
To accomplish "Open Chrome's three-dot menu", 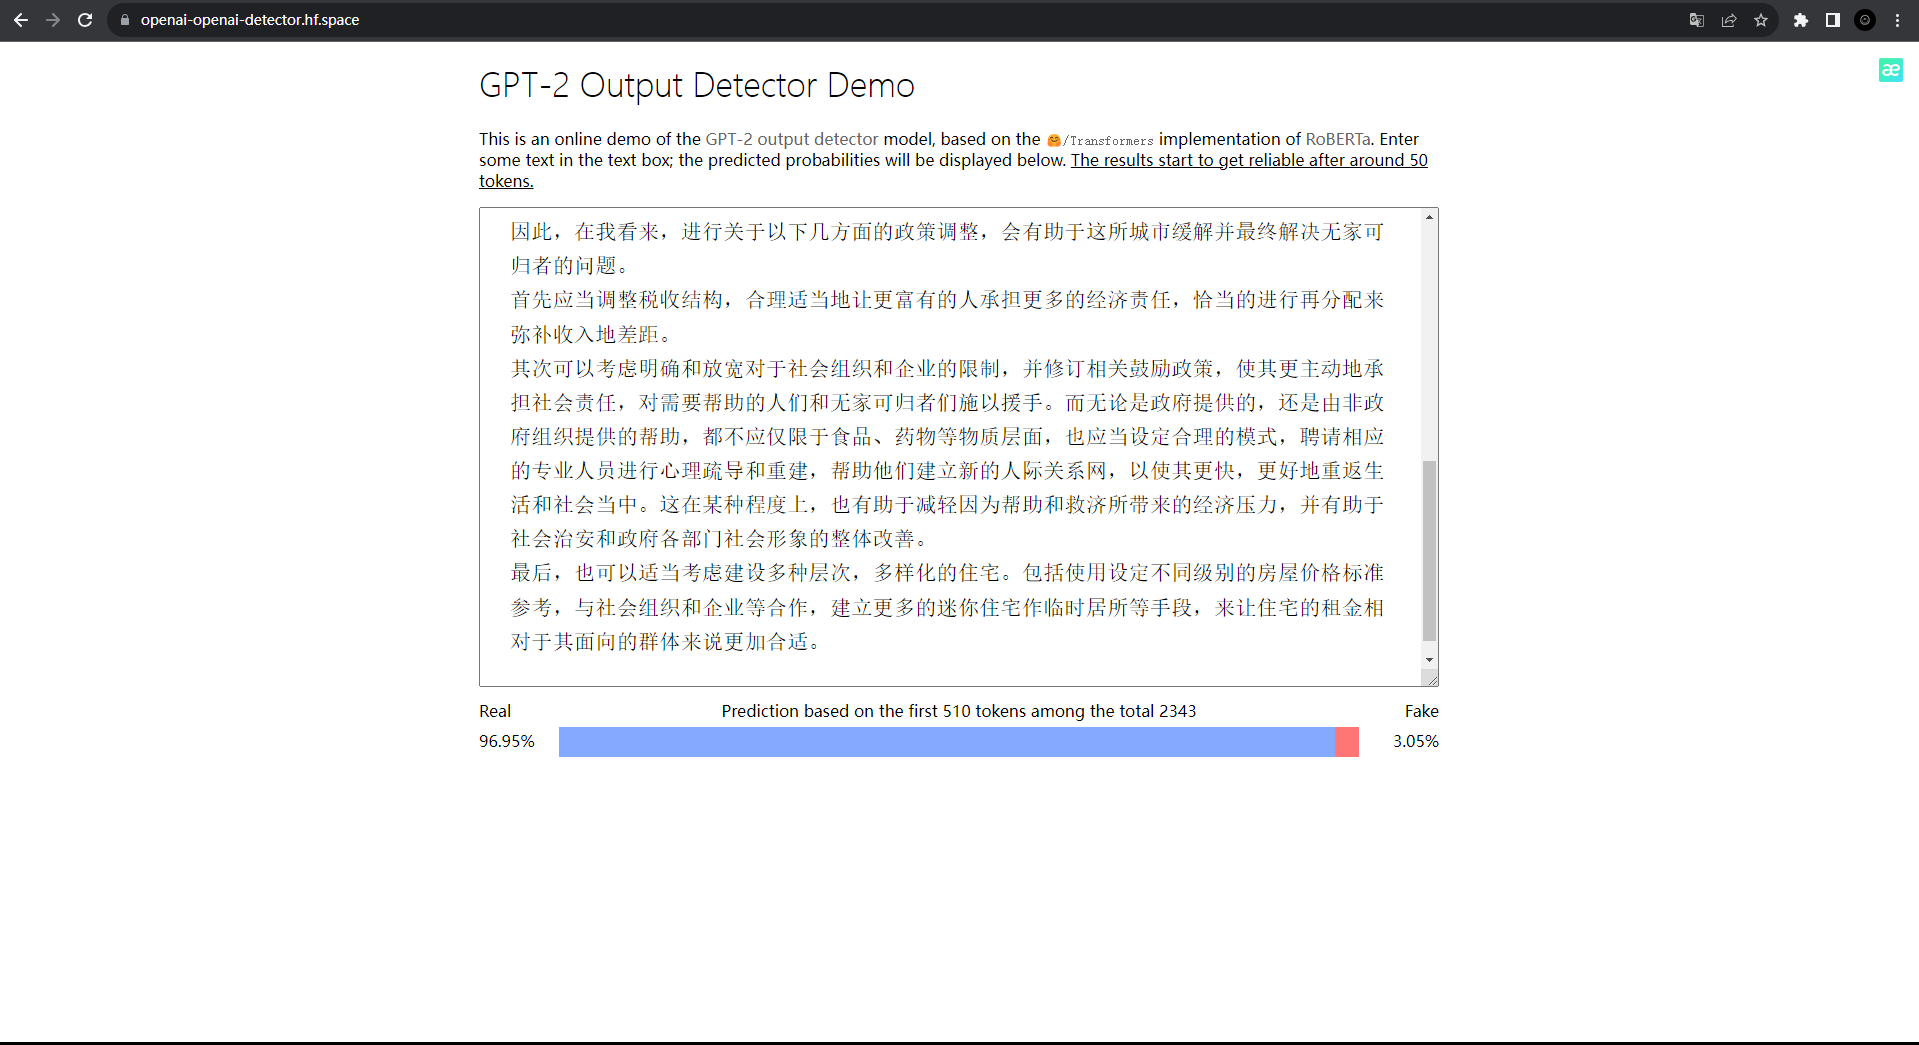I will coord(1897,20).
